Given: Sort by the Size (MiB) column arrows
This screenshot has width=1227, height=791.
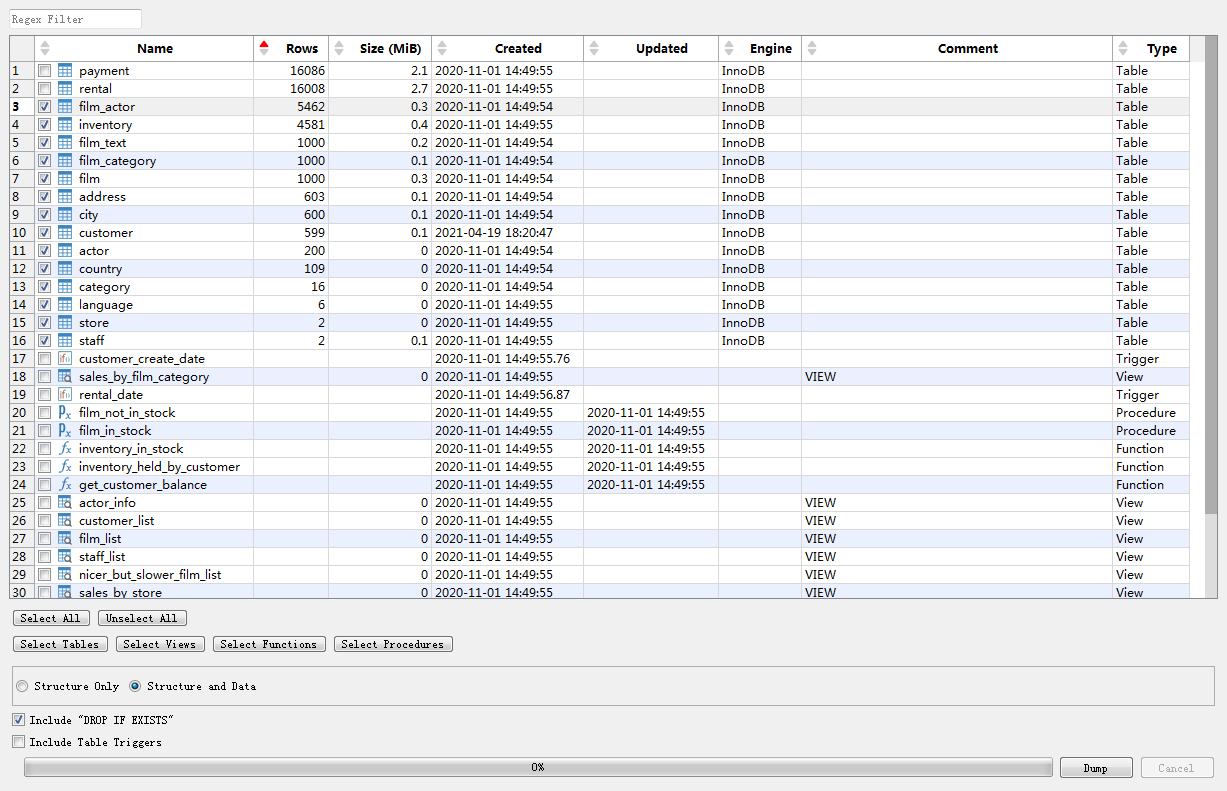Looking at the screenshot, I should [x=339, y=48].
